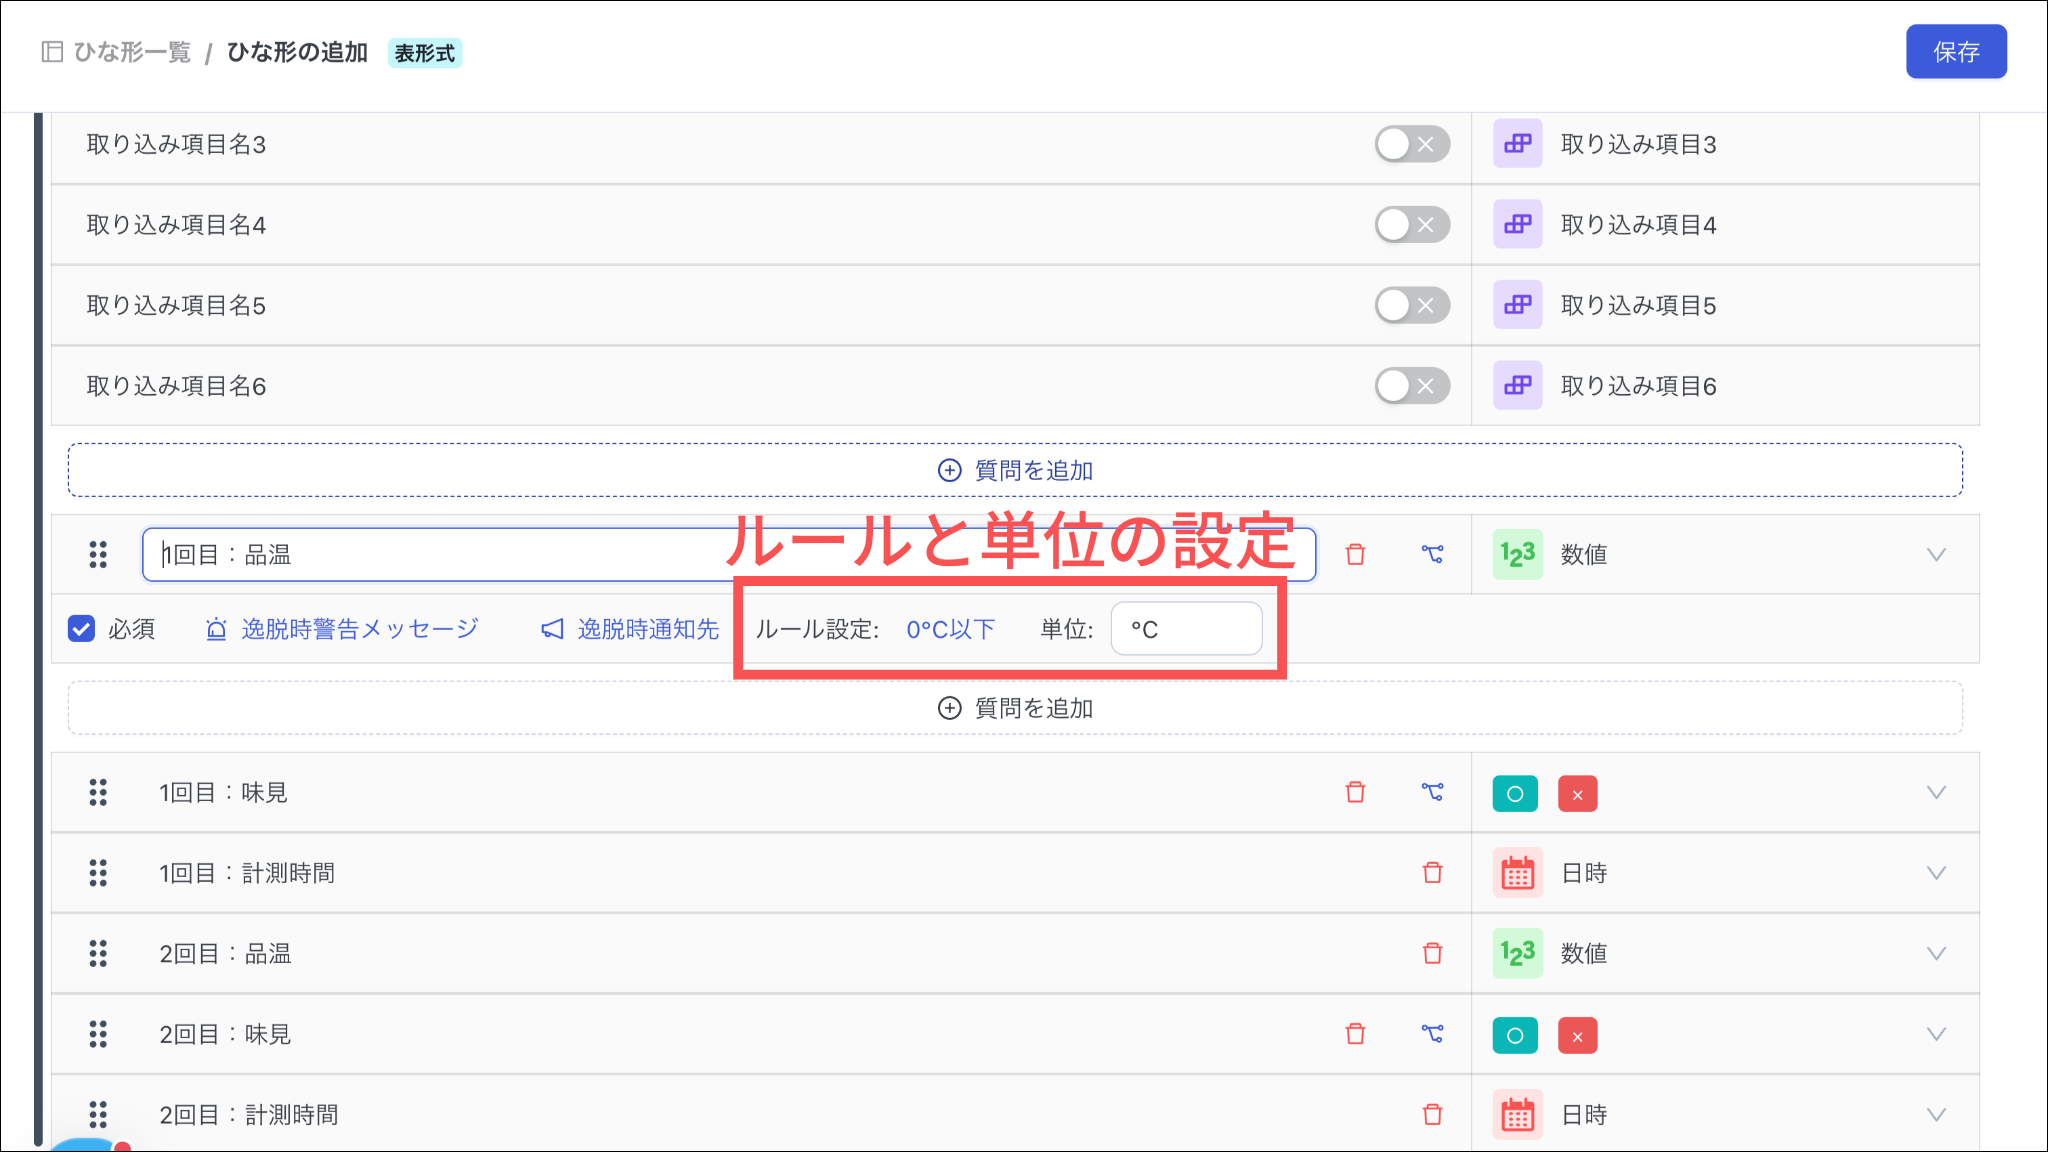Screen dimensions: 2048x1152
Task: Click the 取り込み項目3 purple link icon
Action: coord(1517,144)
